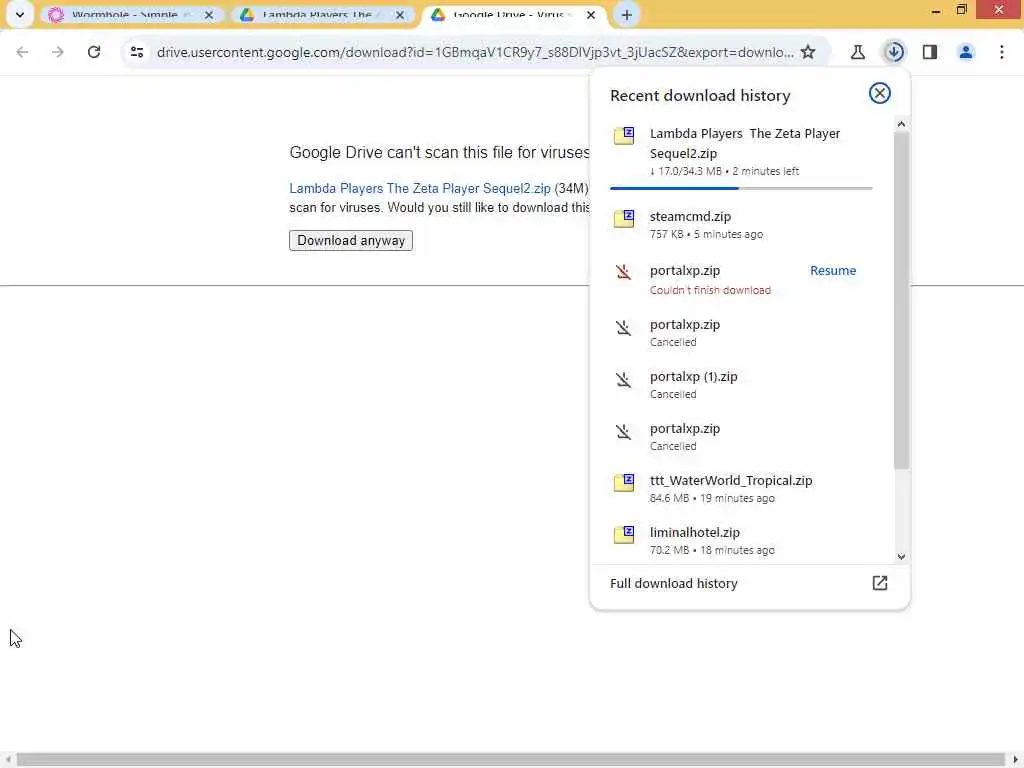Open the Lambda Players zip file link
Viewport: 1024px width, 768px height.
pyautogui.click(x=420, y=188)
